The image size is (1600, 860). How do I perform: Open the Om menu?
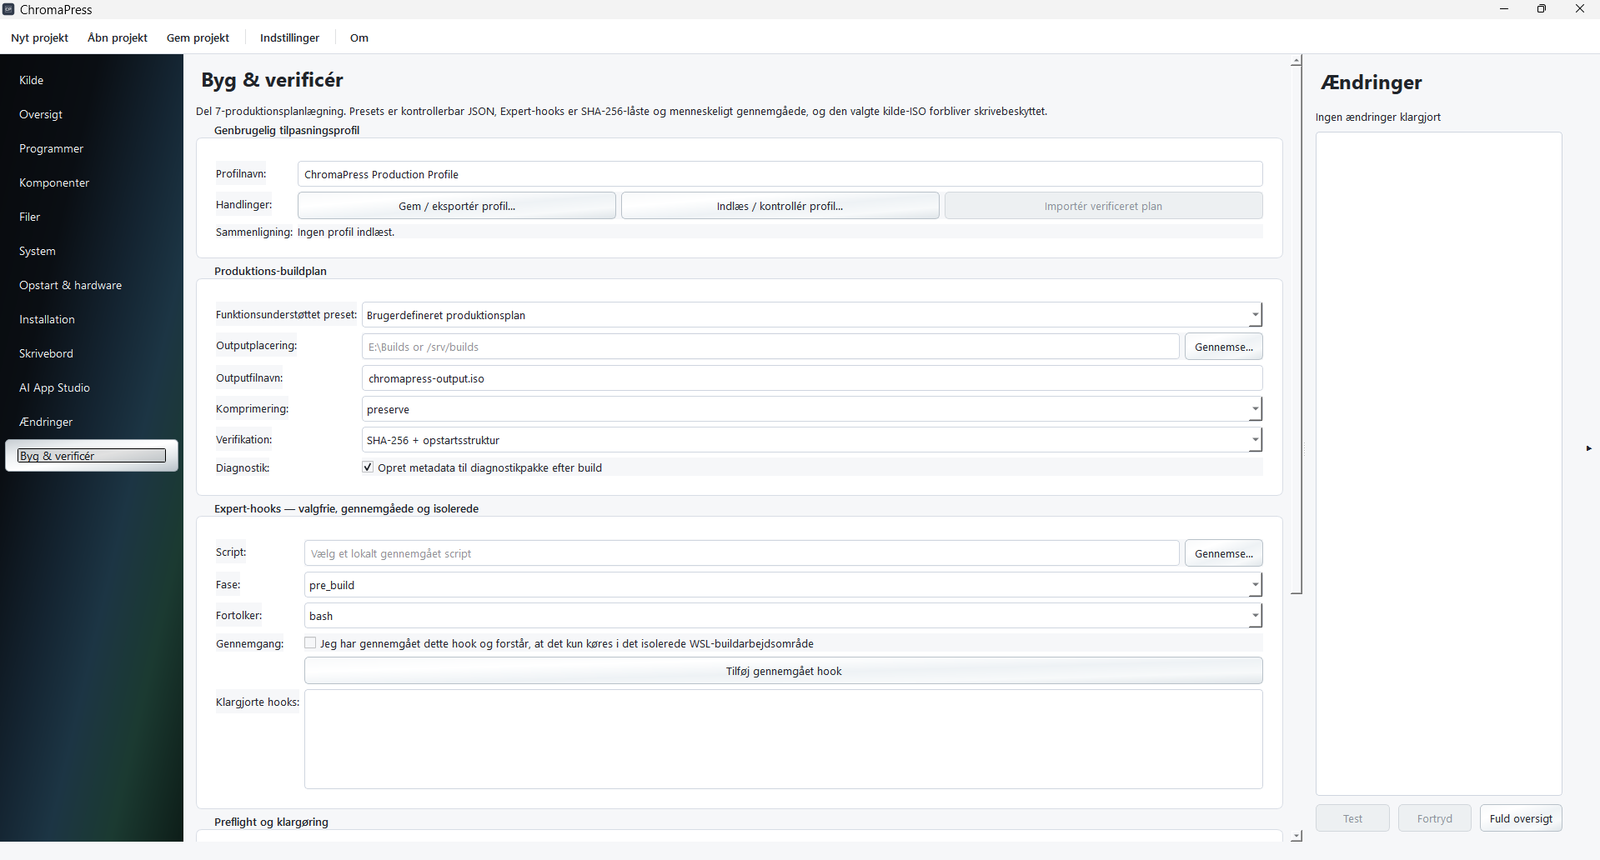pos(359,38)
